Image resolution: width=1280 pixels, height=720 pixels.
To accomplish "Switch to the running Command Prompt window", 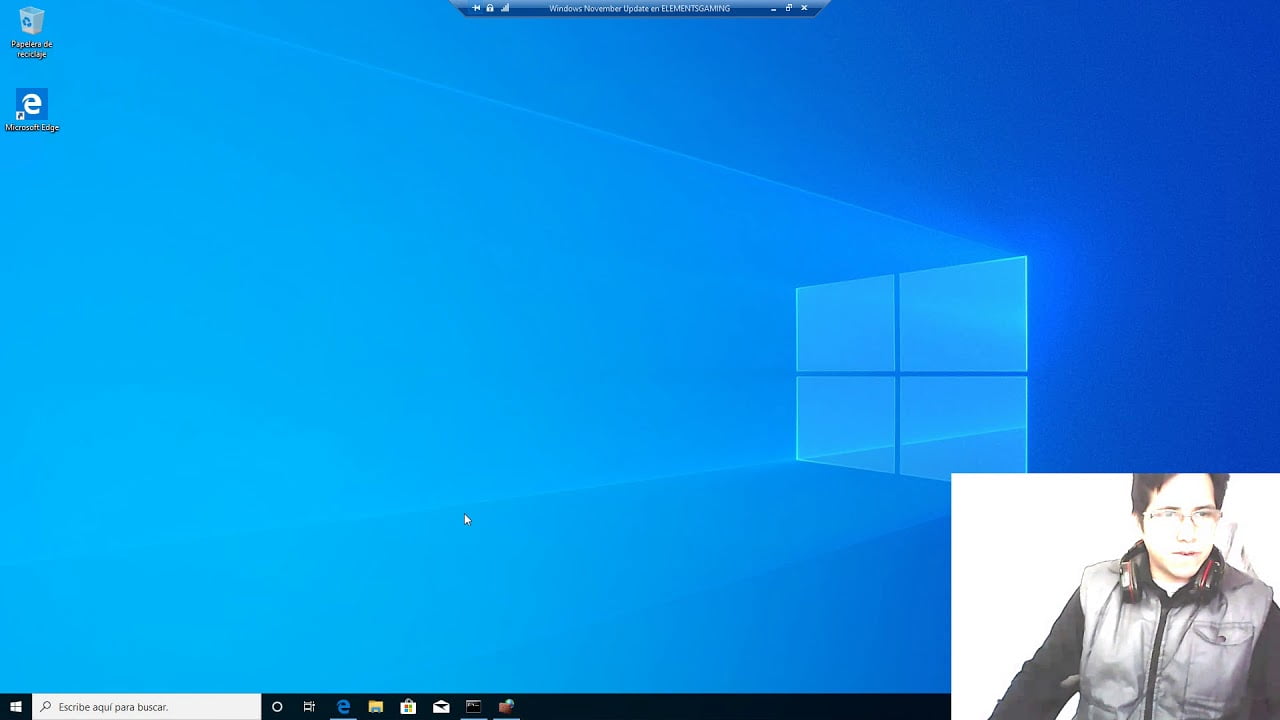I will pyautogui.click(x=473, y=707).
